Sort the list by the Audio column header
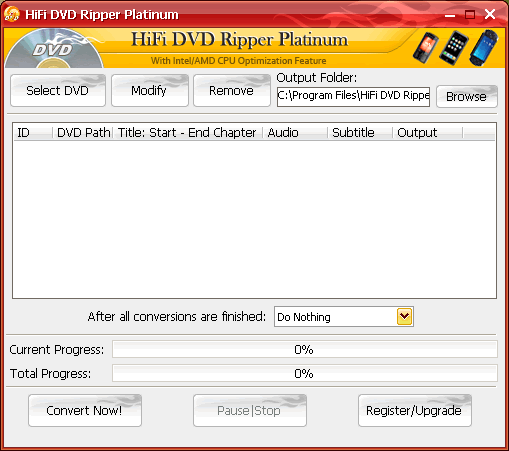The width and height of the screenshot is (509, 451). (295, 133)
